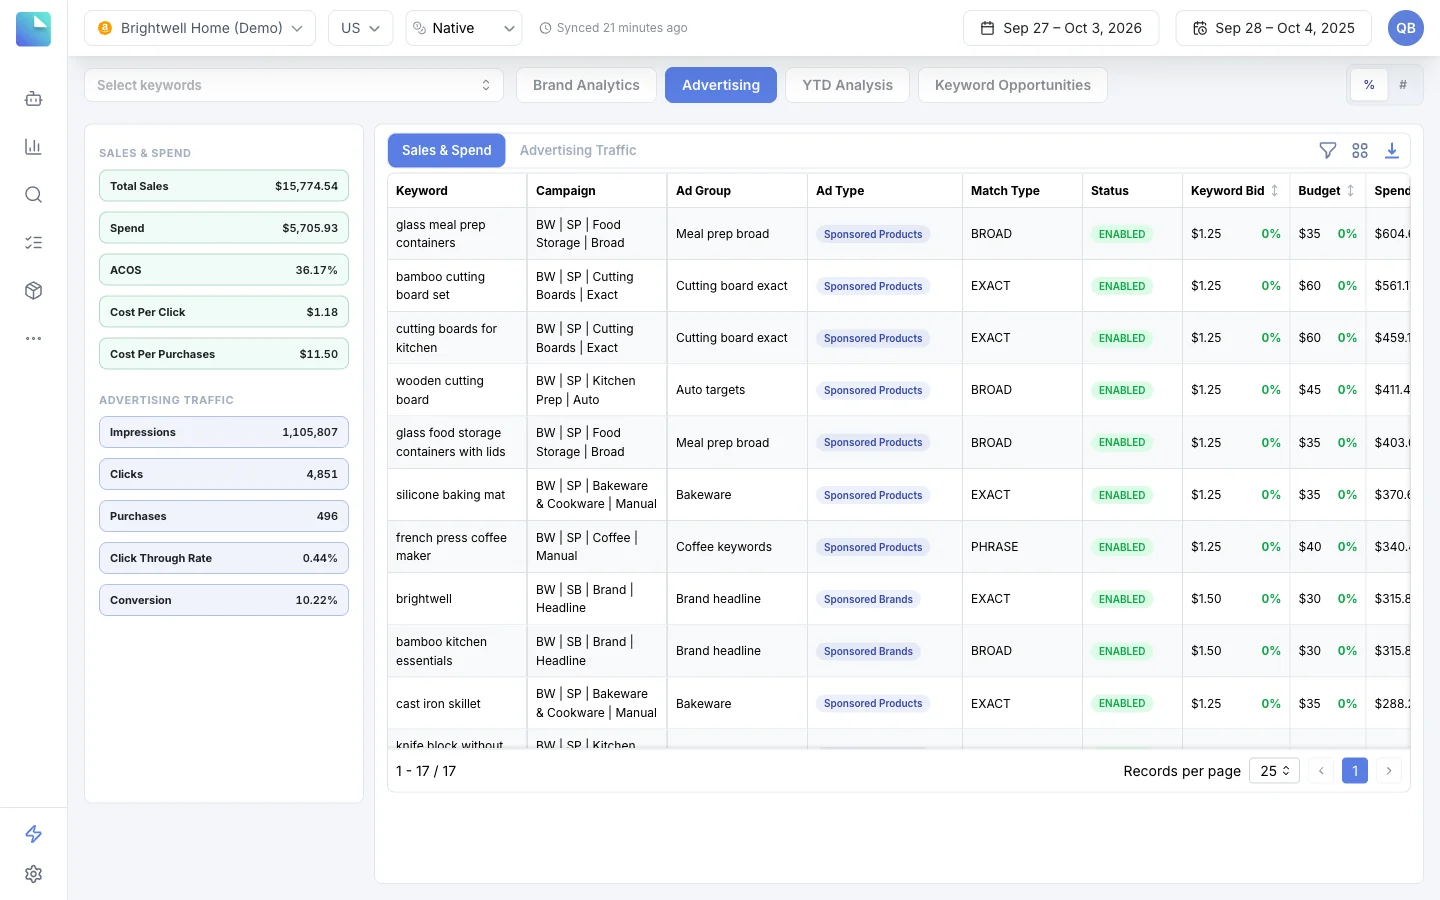Select the ACOS metric card
The image size is (1440, 900).
[224, 270]
